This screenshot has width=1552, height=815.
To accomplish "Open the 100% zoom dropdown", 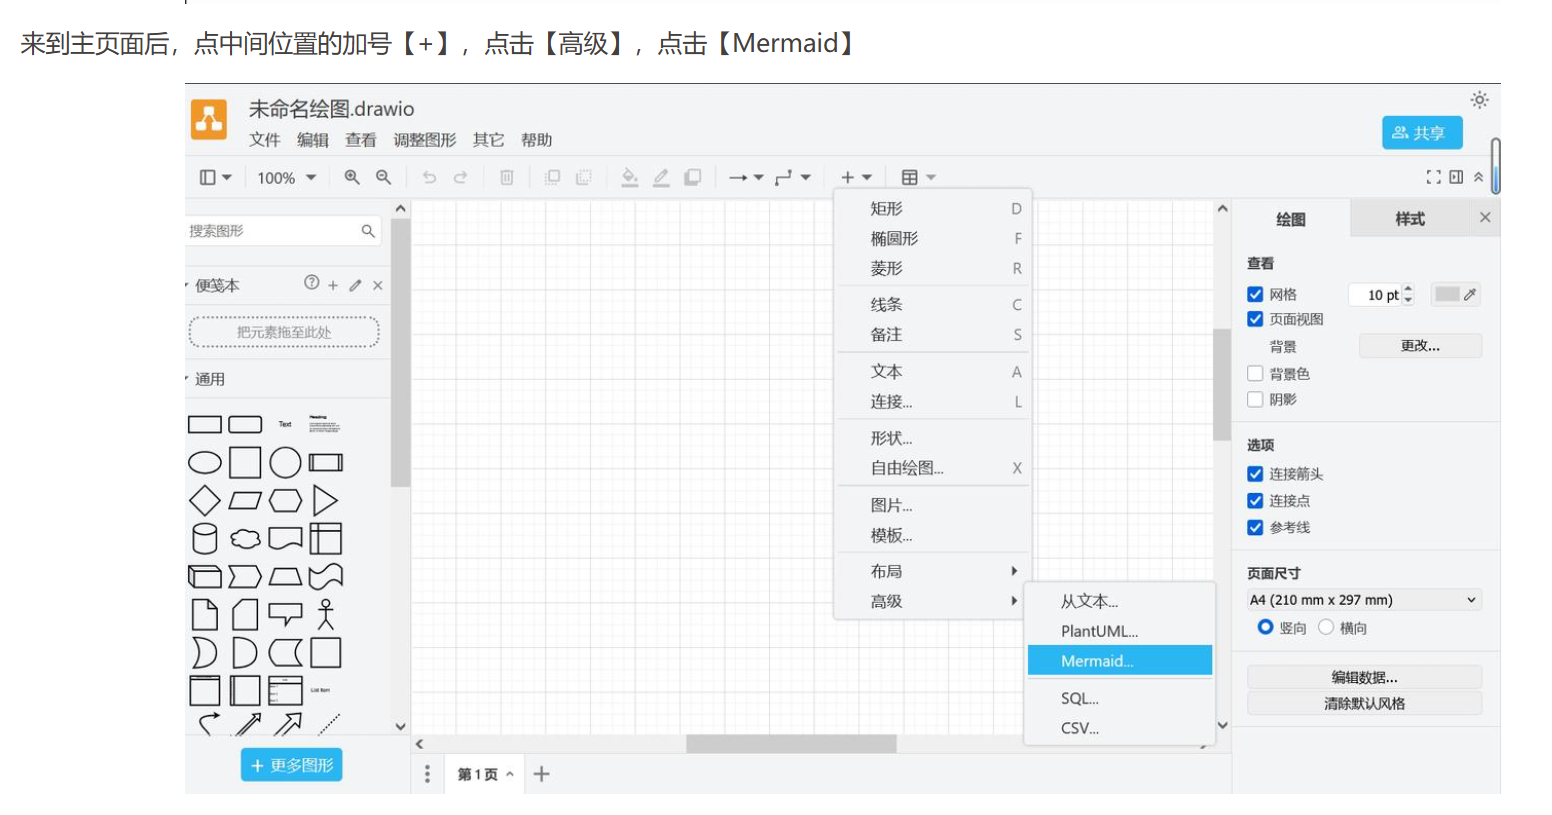I will tap(287, 177).
